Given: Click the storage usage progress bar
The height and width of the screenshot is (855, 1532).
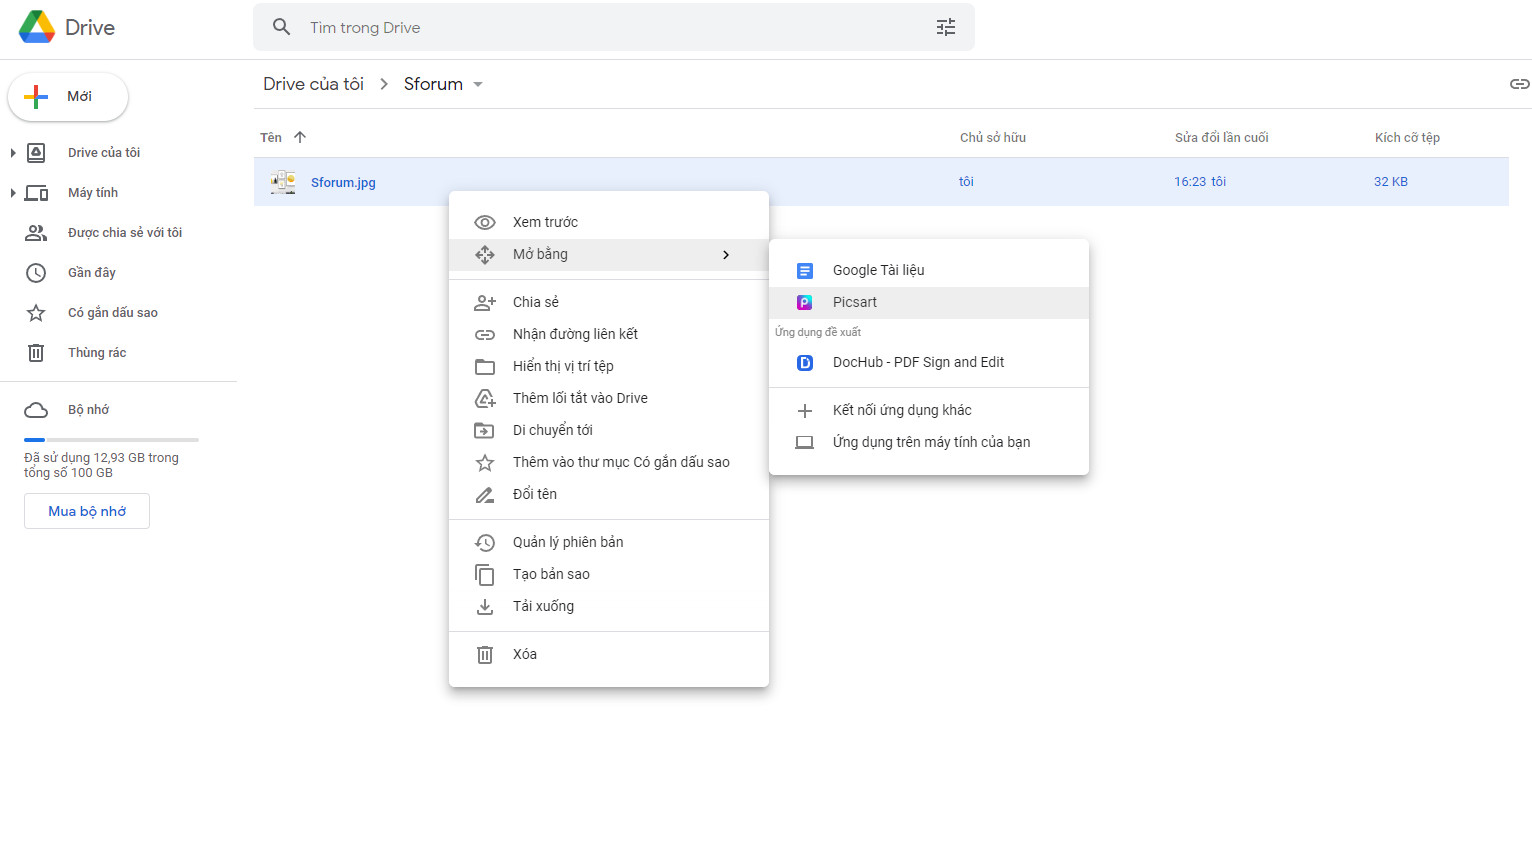Looking at the screenshot, I should [x=111, y=438].
